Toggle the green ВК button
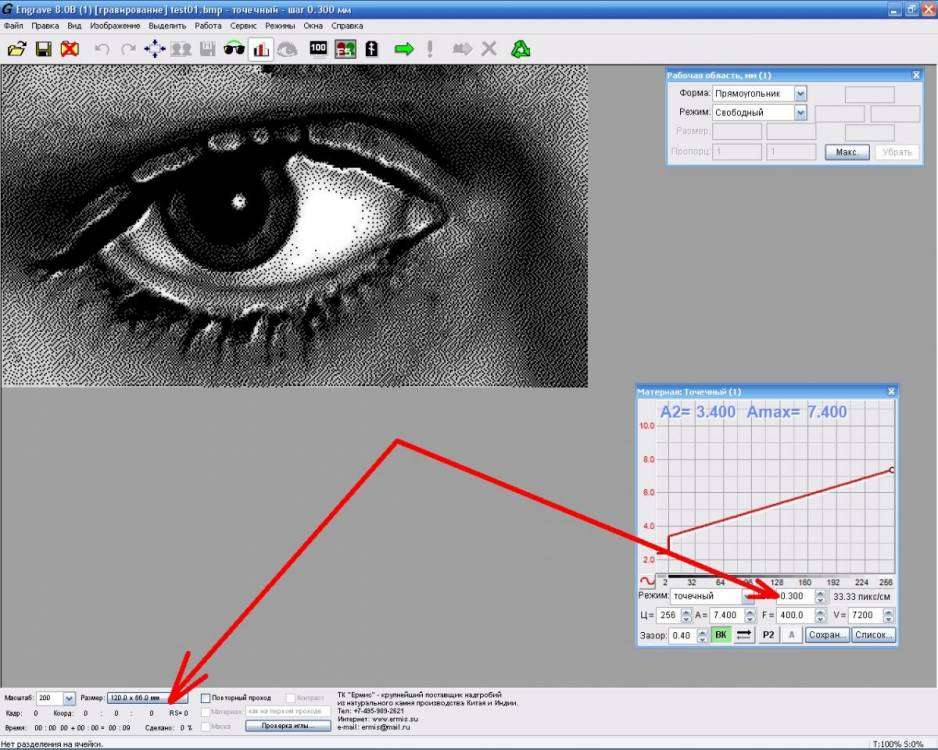The width and height of the screenshot is (938, 750). click(720, 635)
